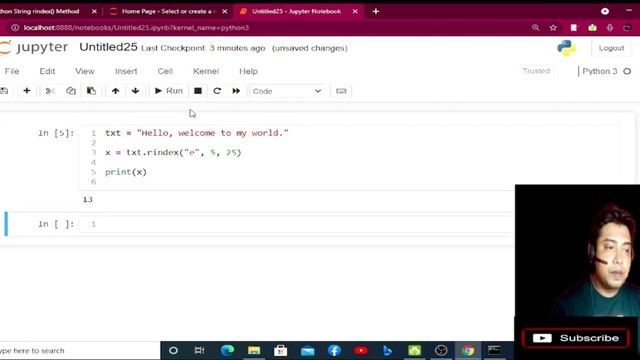Open the View menu

pyautogui.click(x=84, y=71)
